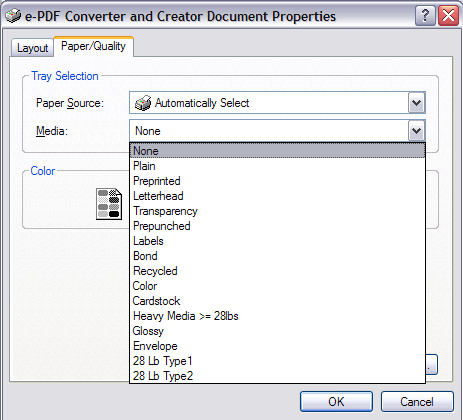Switch to the Layout tab
463x420 pixels.
pyautogui.click(x=32, y=48)
